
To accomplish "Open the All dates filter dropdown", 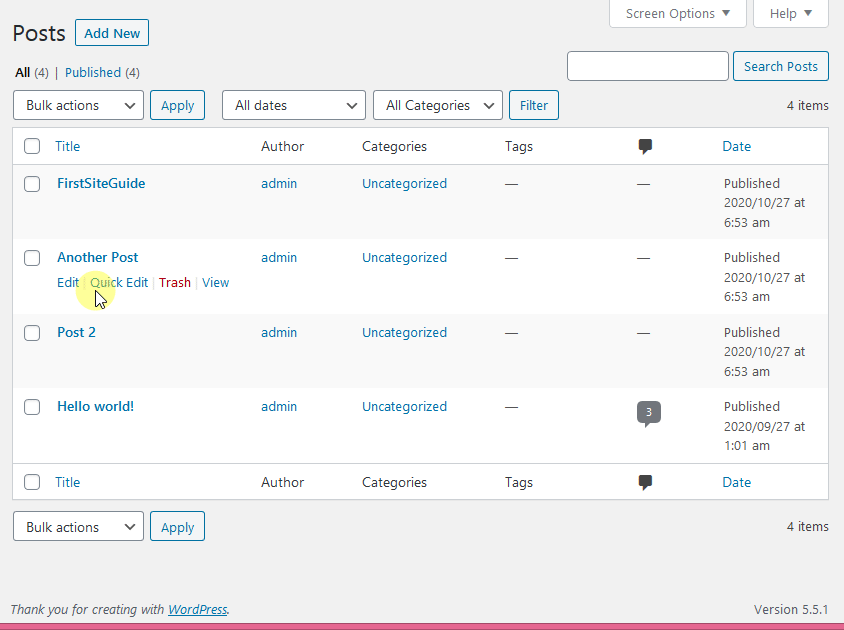I will [x=293, y=105].
